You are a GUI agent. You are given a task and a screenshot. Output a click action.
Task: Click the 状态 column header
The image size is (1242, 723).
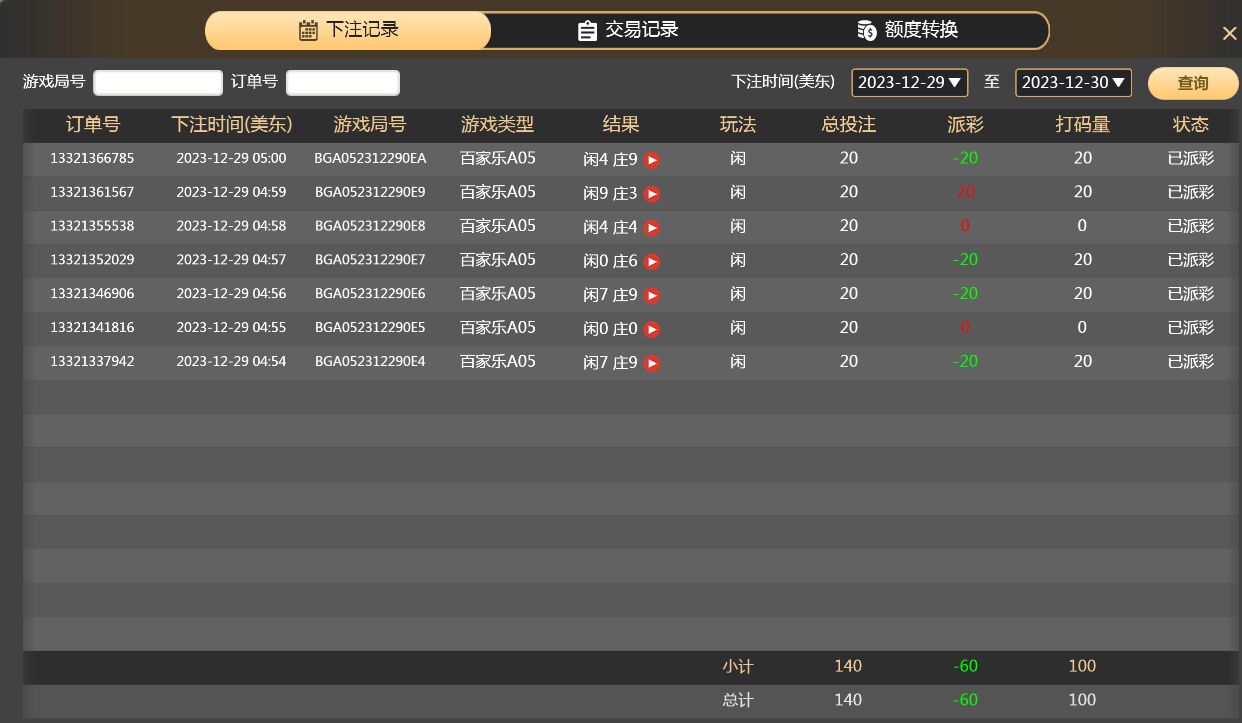coord(1190,125)
